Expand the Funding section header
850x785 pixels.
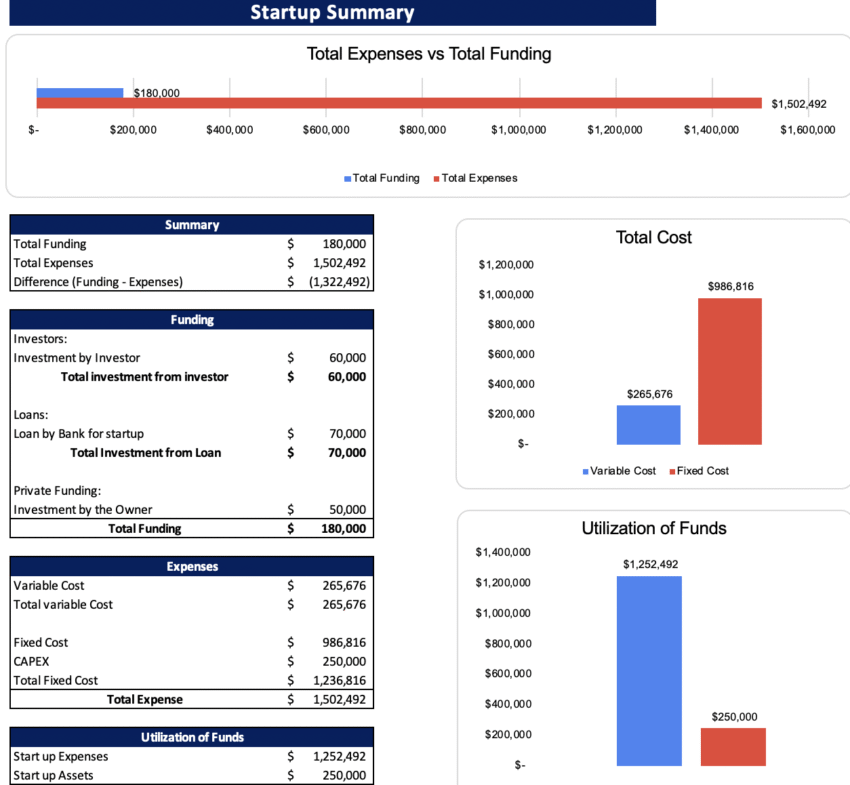[191, 320]
